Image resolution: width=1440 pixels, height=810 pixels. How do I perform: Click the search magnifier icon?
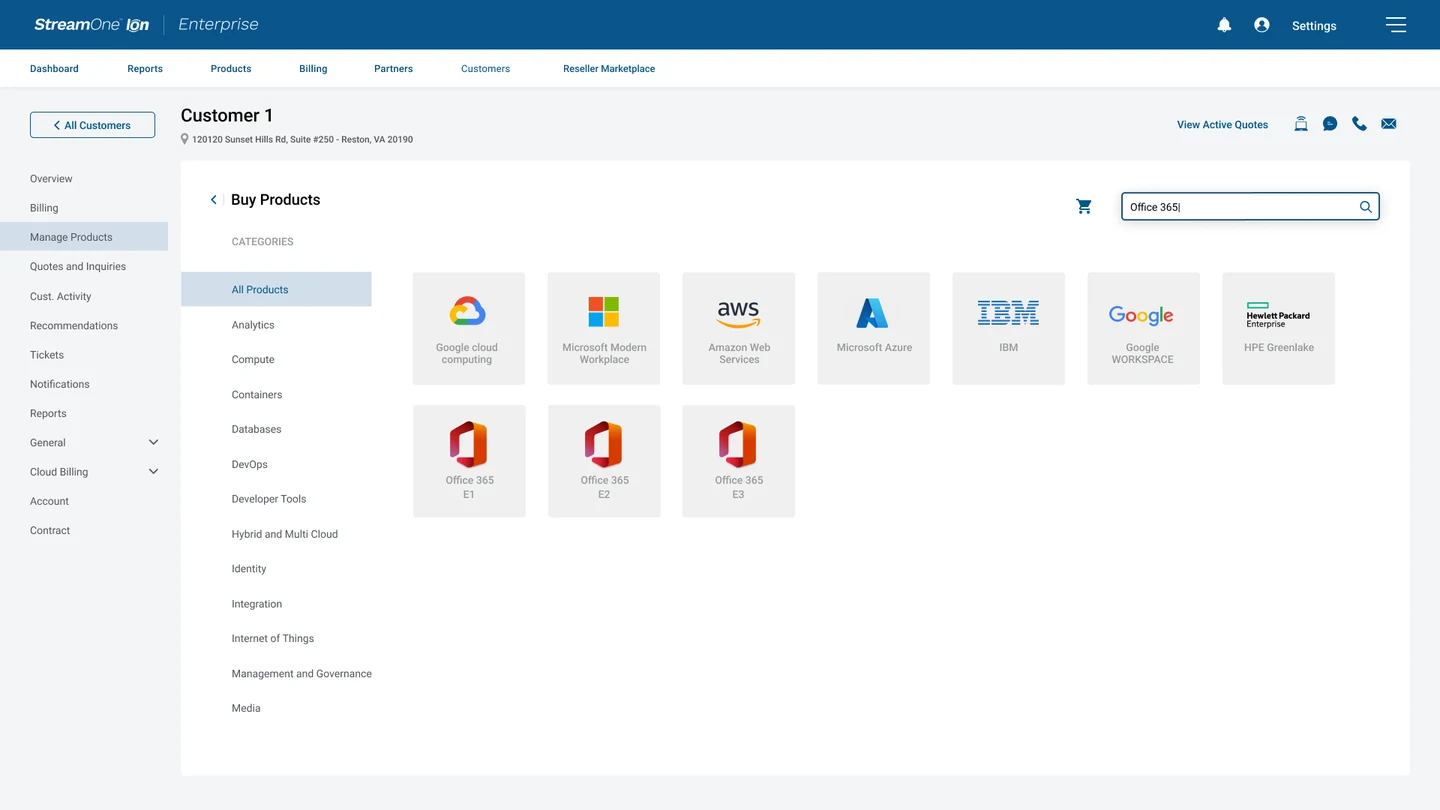(1366, 207)
